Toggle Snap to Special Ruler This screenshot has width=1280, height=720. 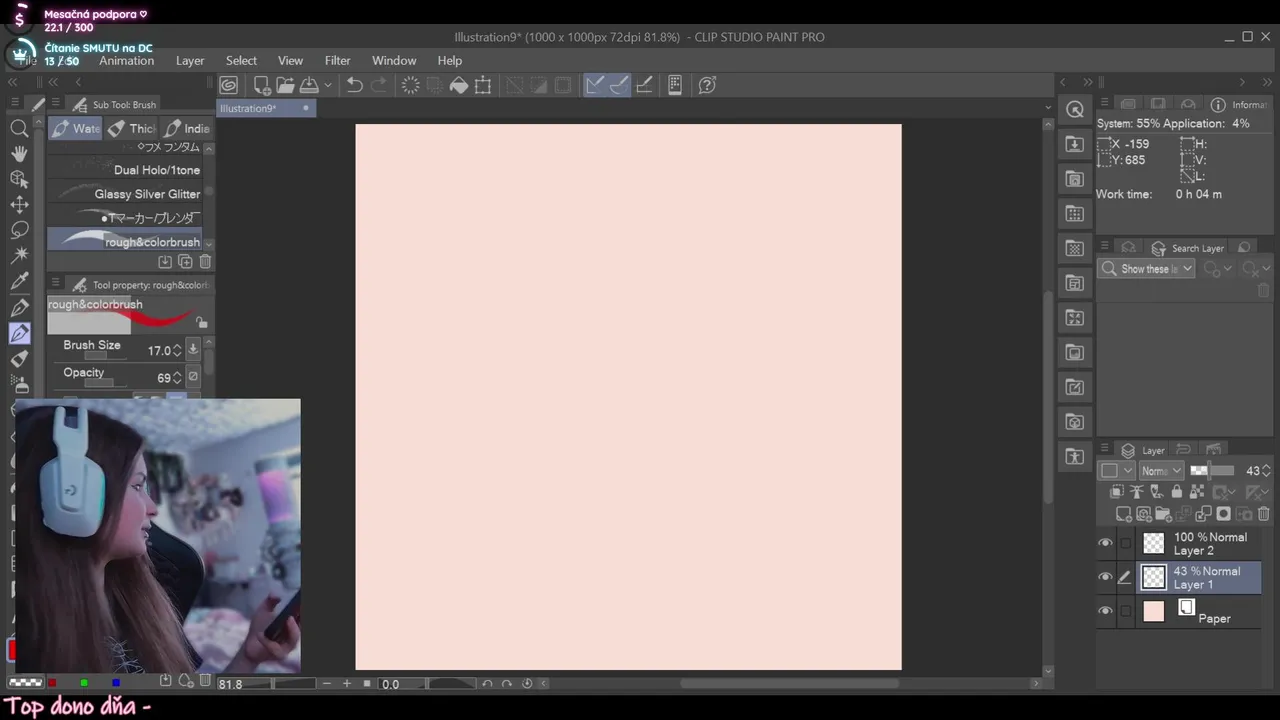619,85
